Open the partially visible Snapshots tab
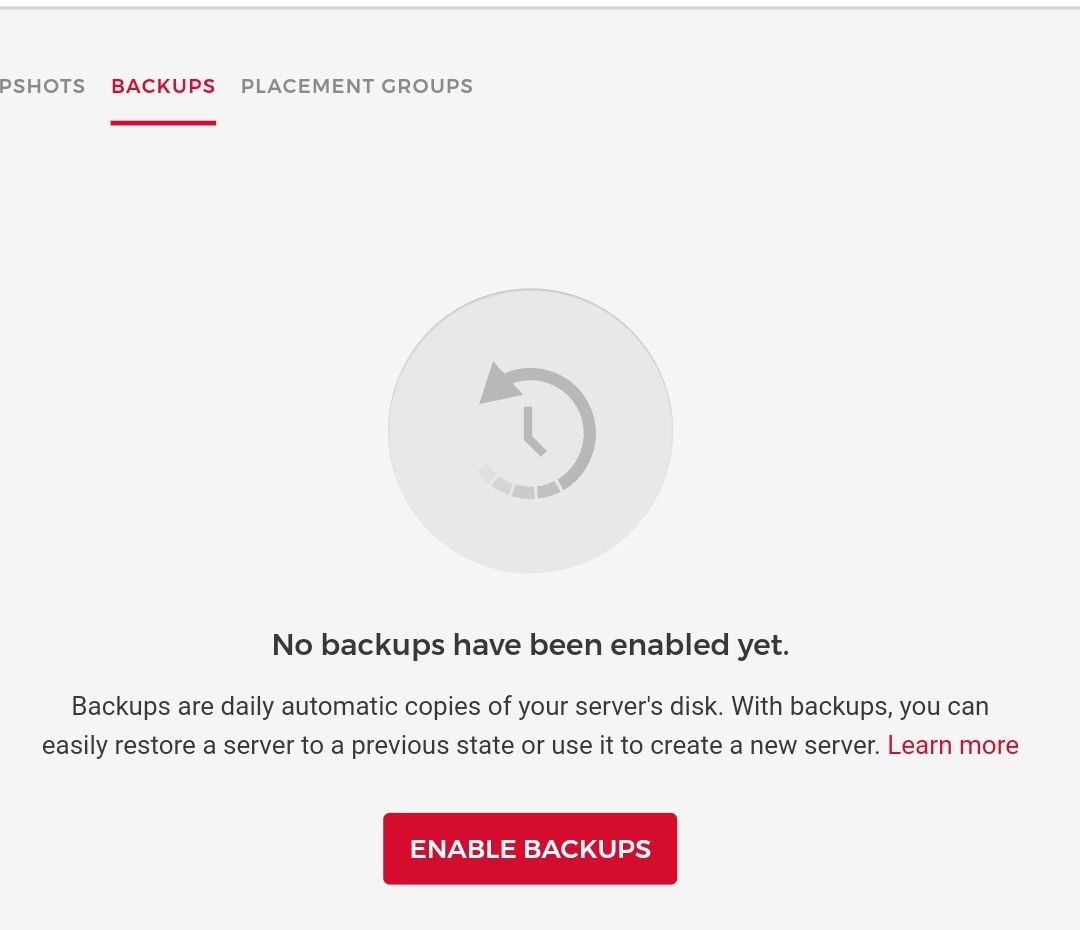 (42, 86)
